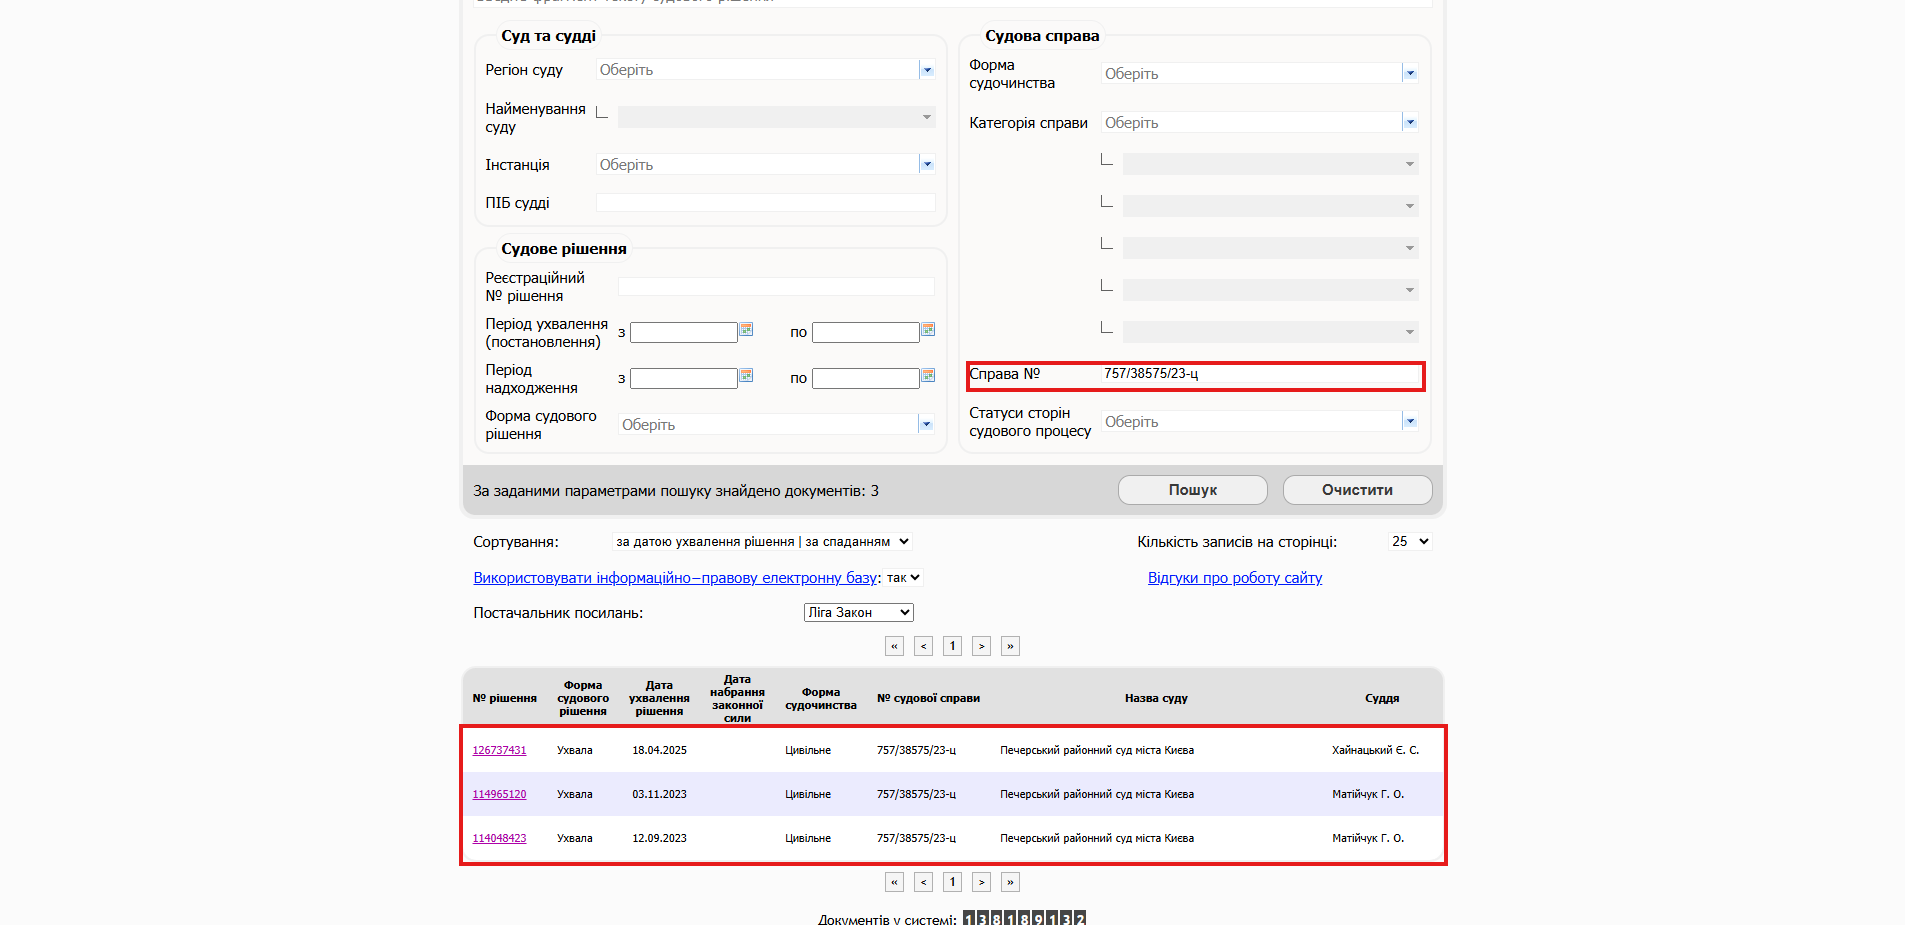Go to previous page in top pager

pyautogui.click(x=923, y=646)
